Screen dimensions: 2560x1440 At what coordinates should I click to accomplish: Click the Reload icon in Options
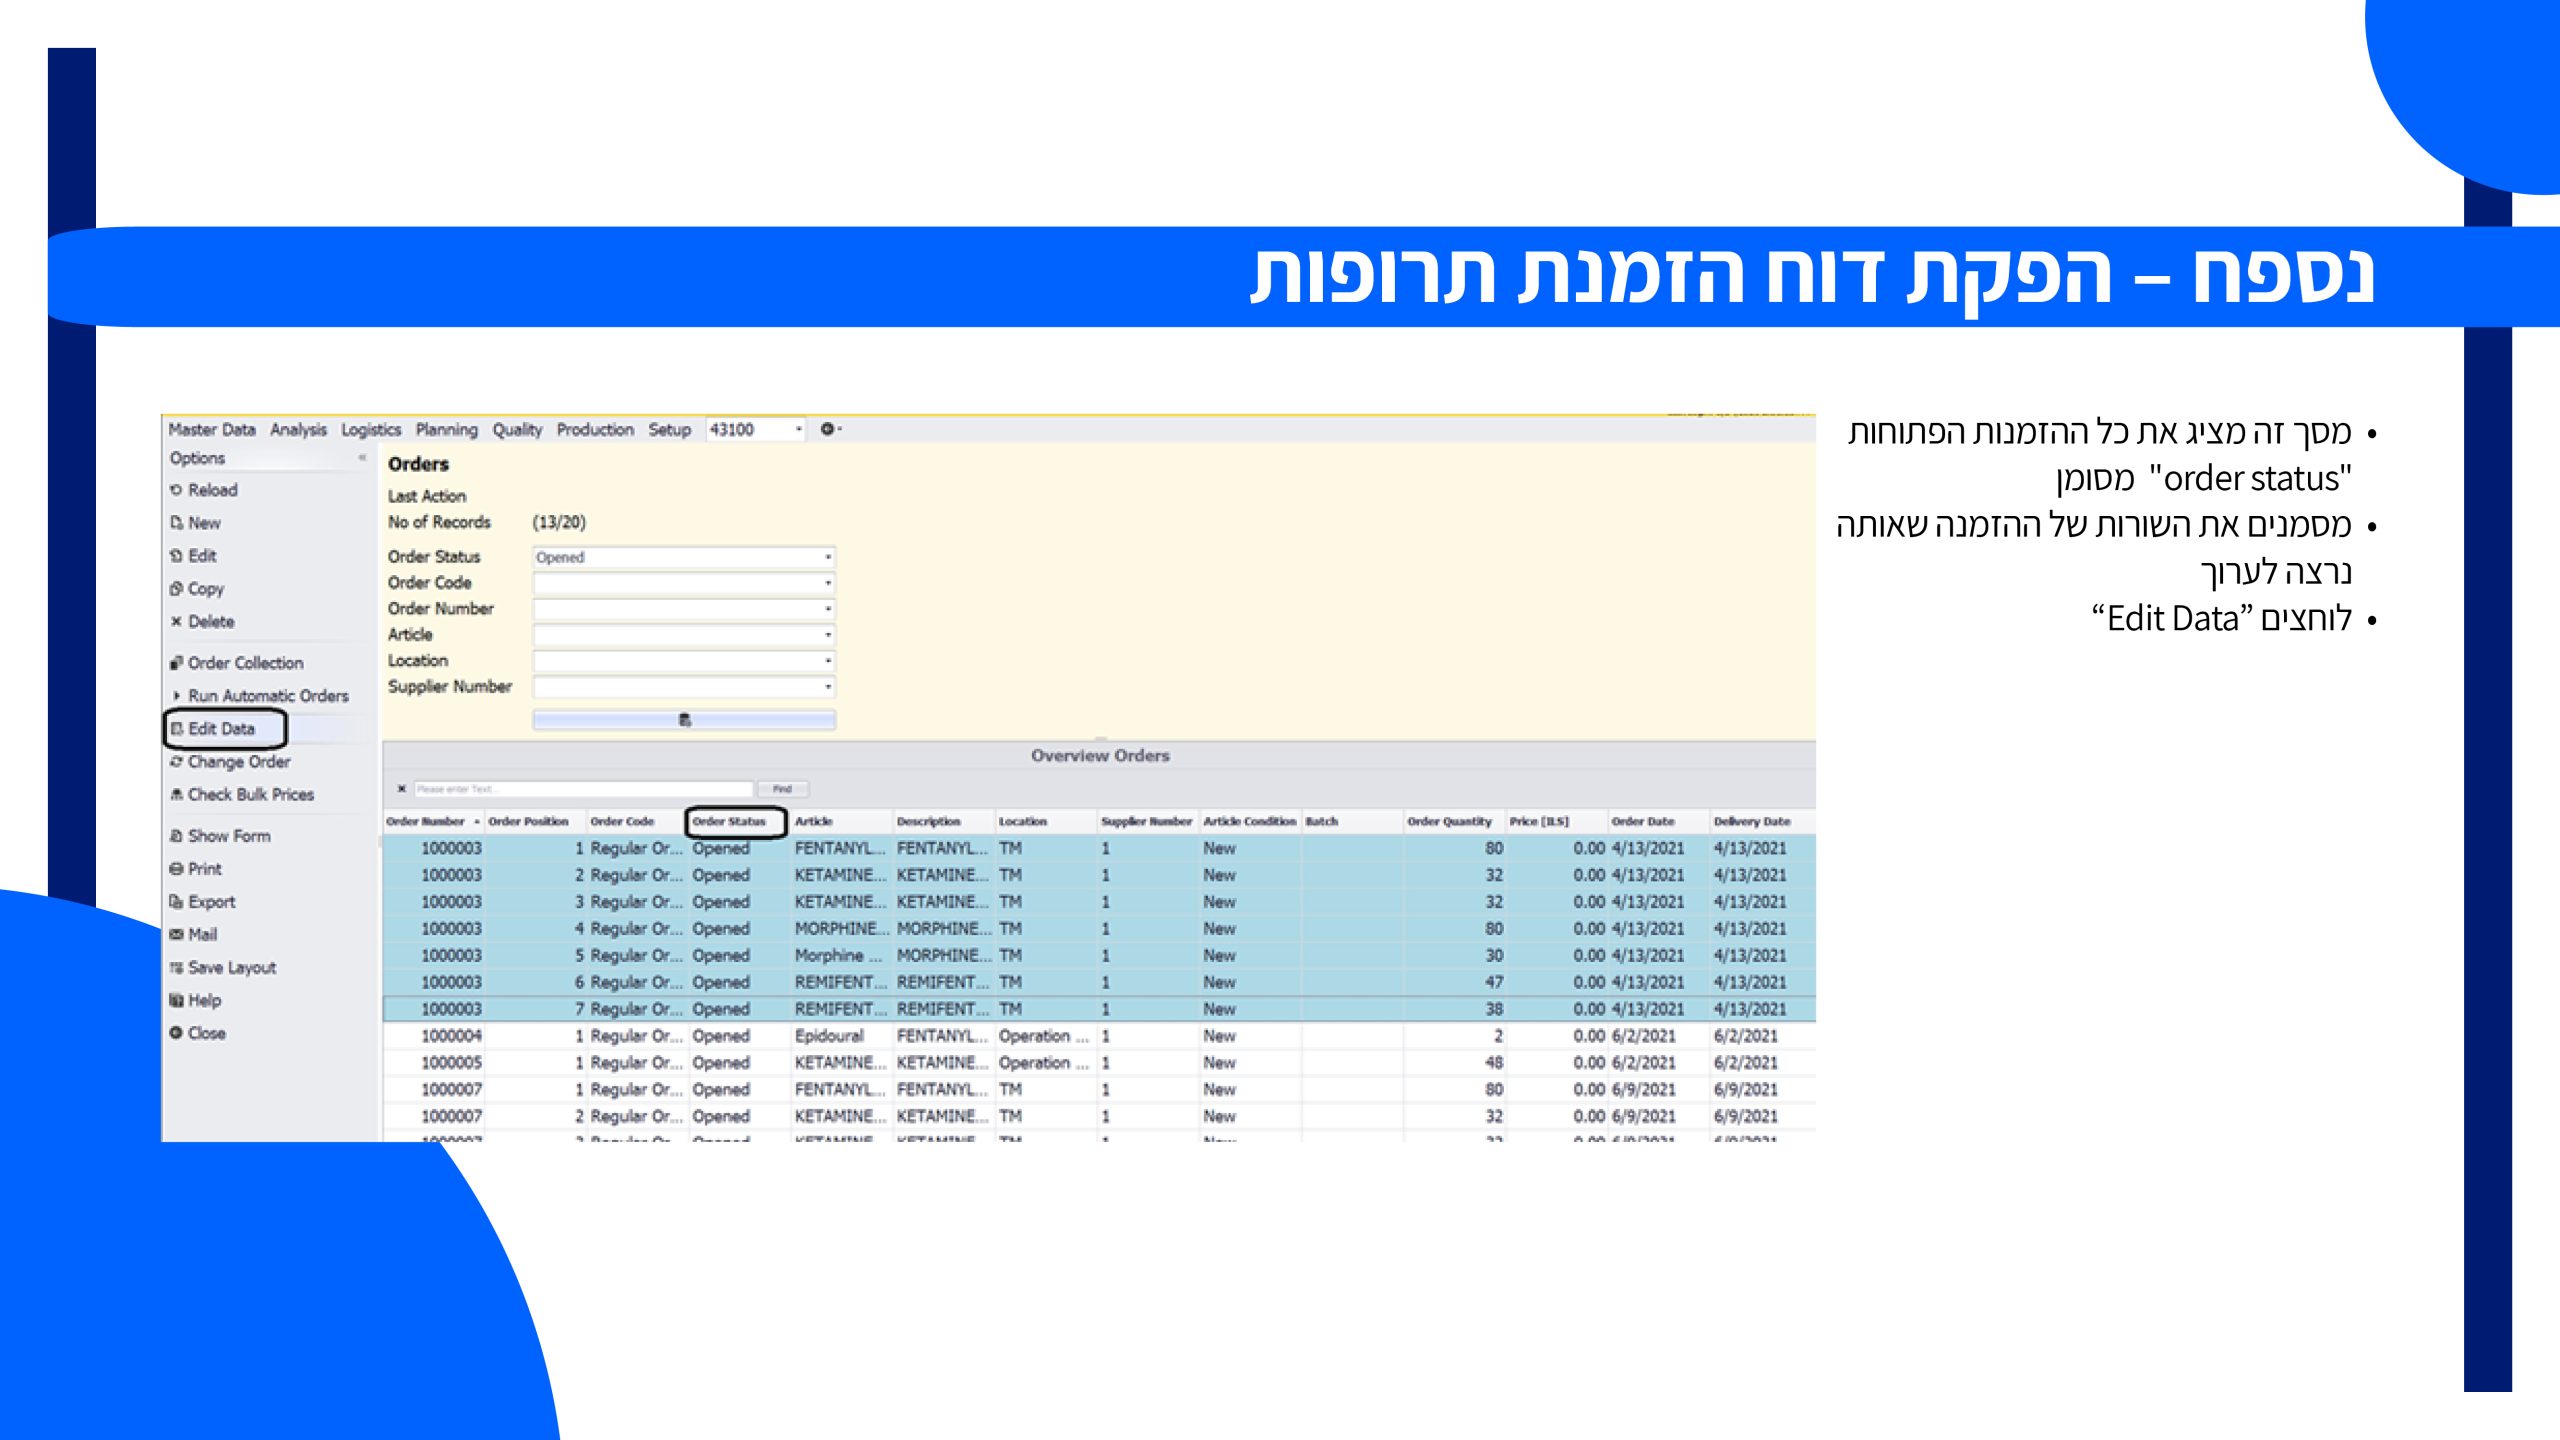tap(176, 490)
